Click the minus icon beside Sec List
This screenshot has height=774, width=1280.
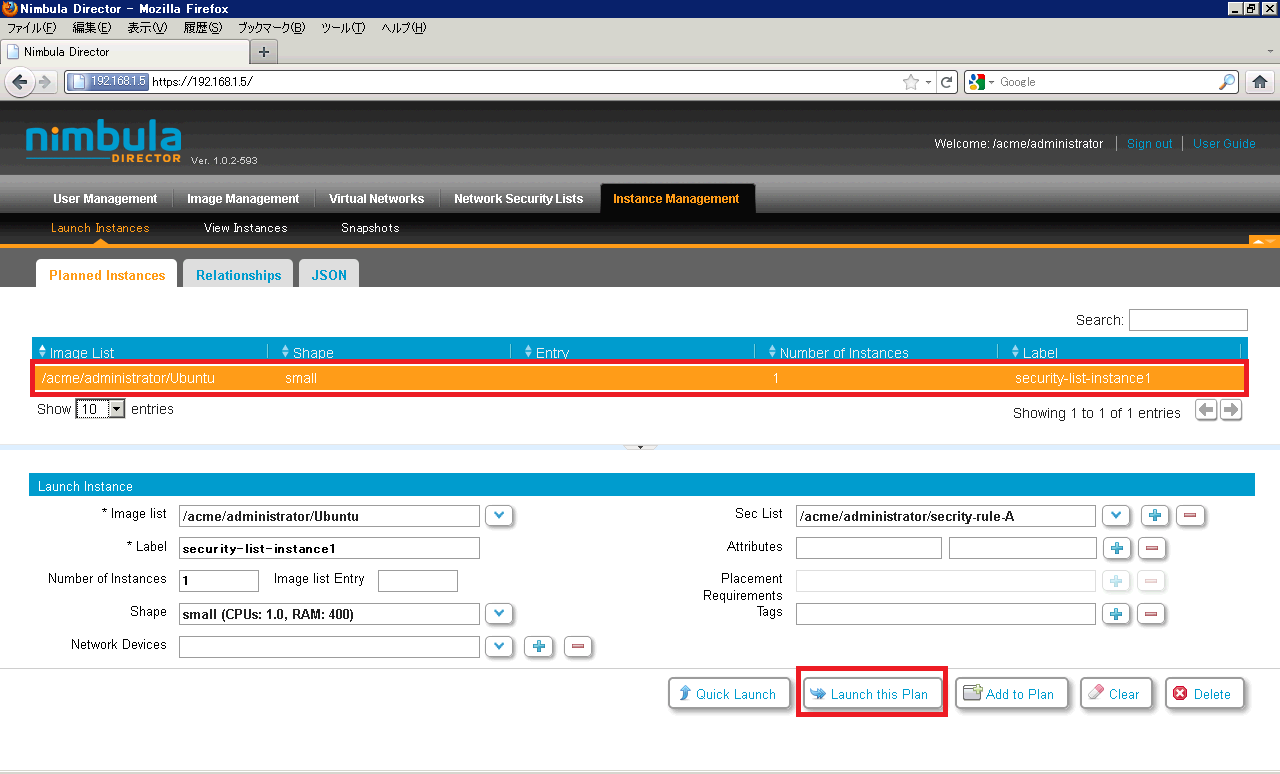coord(1190,516)
